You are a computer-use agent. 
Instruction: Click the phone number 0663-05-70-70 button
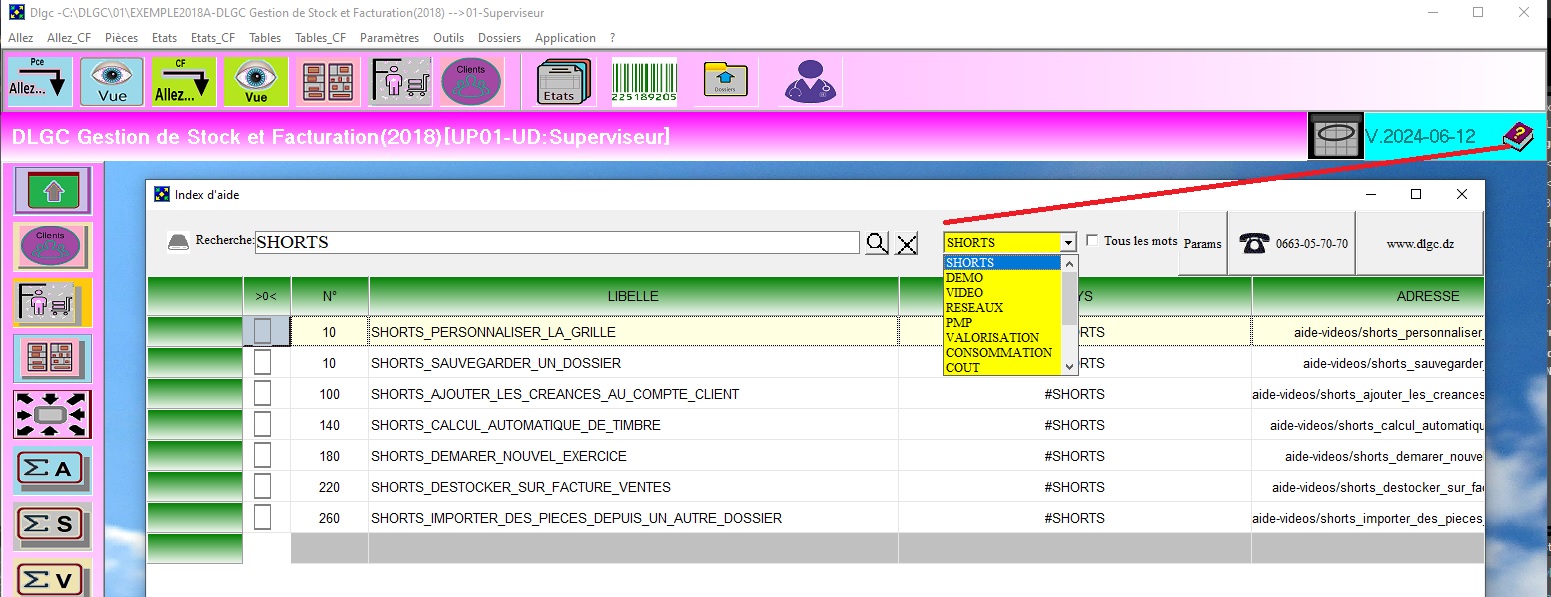(1291, 243)
